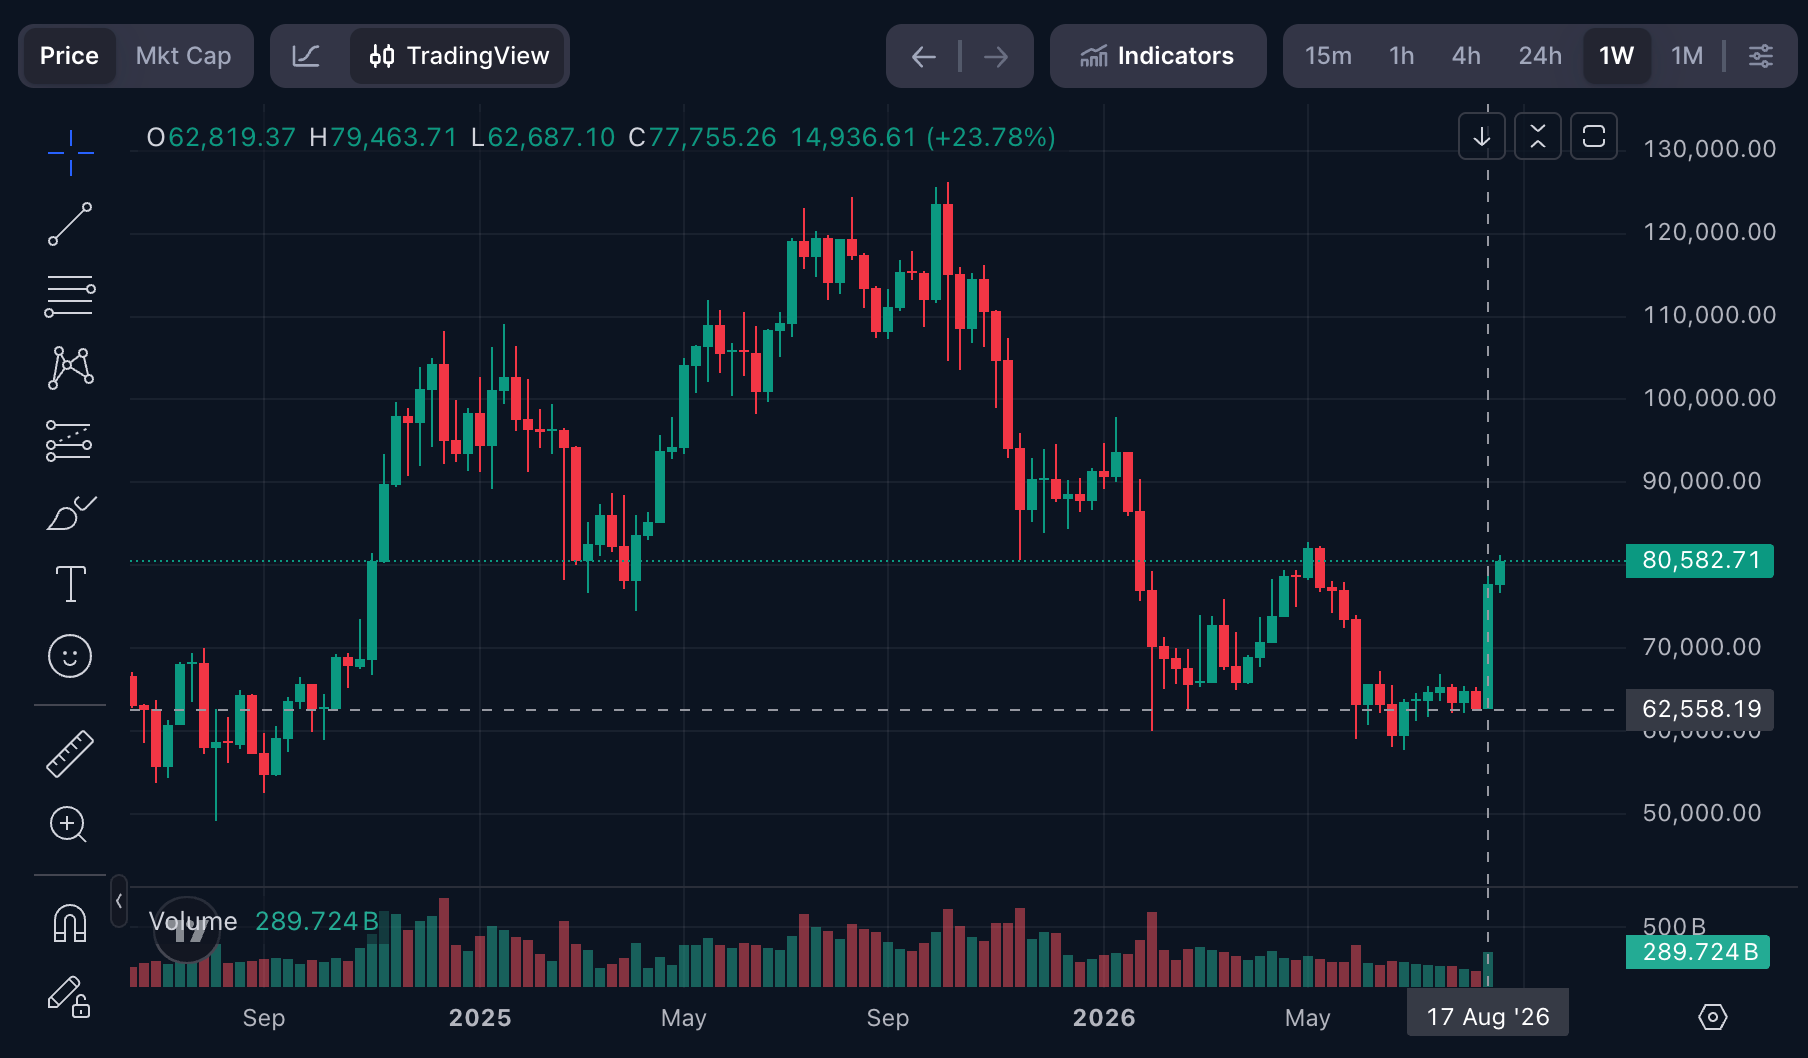Switch to Mkt Cap view
The height and width of the screenshot is (1058, 1808).
click(x=184, y=56)
